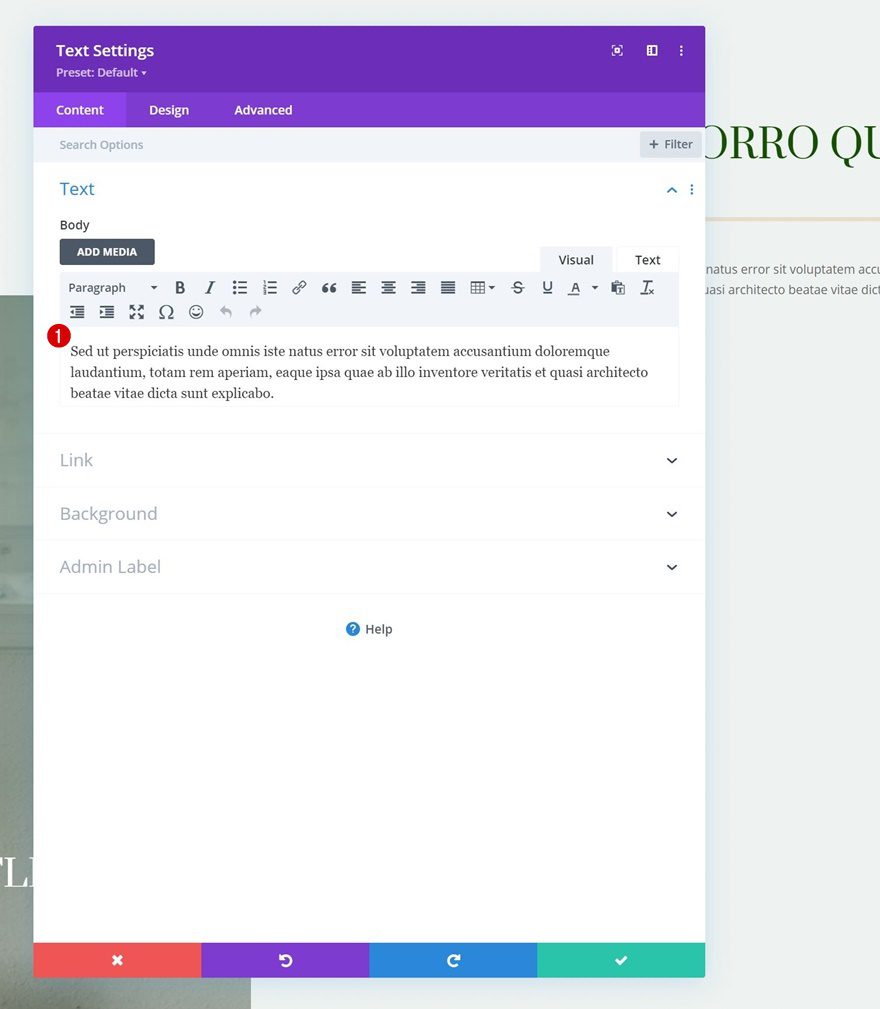880x1009 pixels.
Task: Apply italic formatting in the editor
Action: tap(210, 287)
